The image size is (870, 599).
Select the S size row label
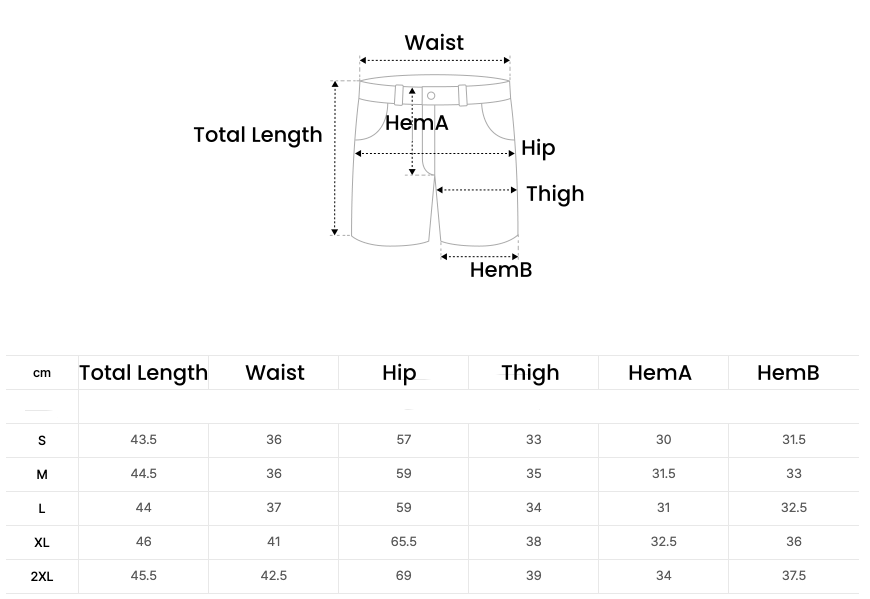coord(42,441)
